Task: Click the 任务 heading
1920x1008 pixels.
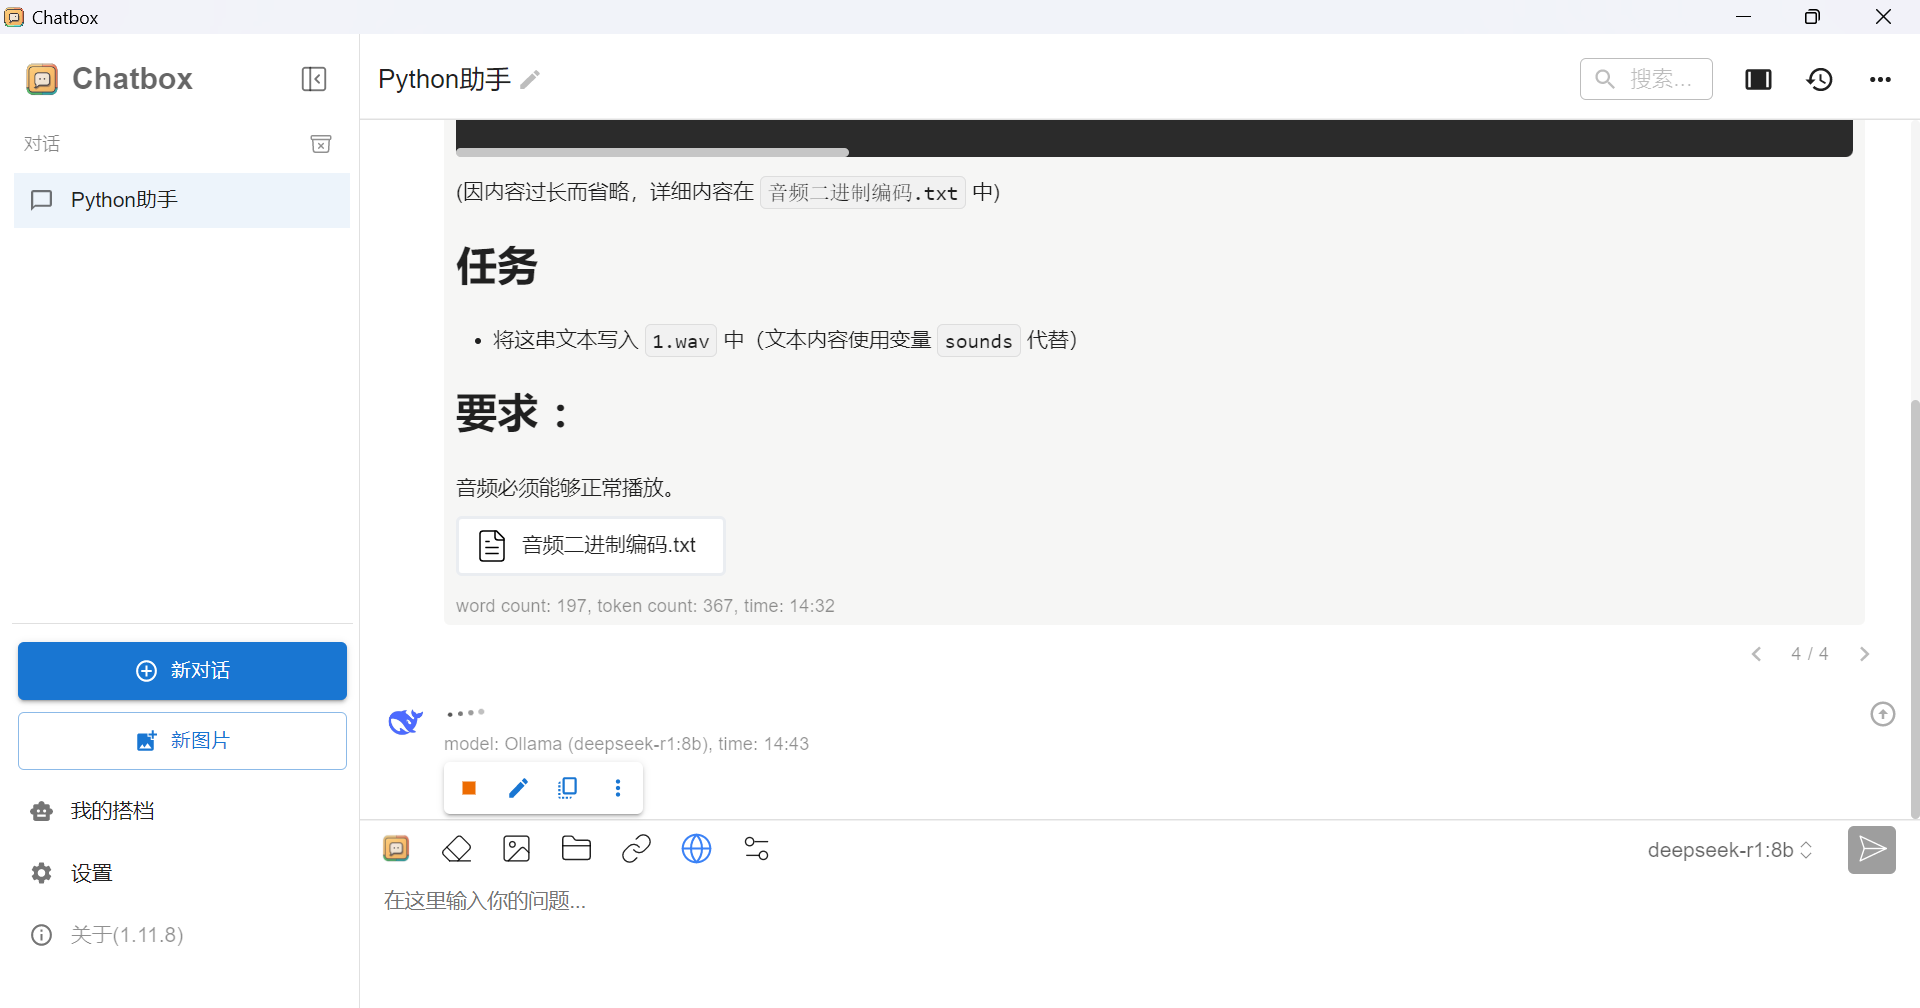Action: [497, 267]
